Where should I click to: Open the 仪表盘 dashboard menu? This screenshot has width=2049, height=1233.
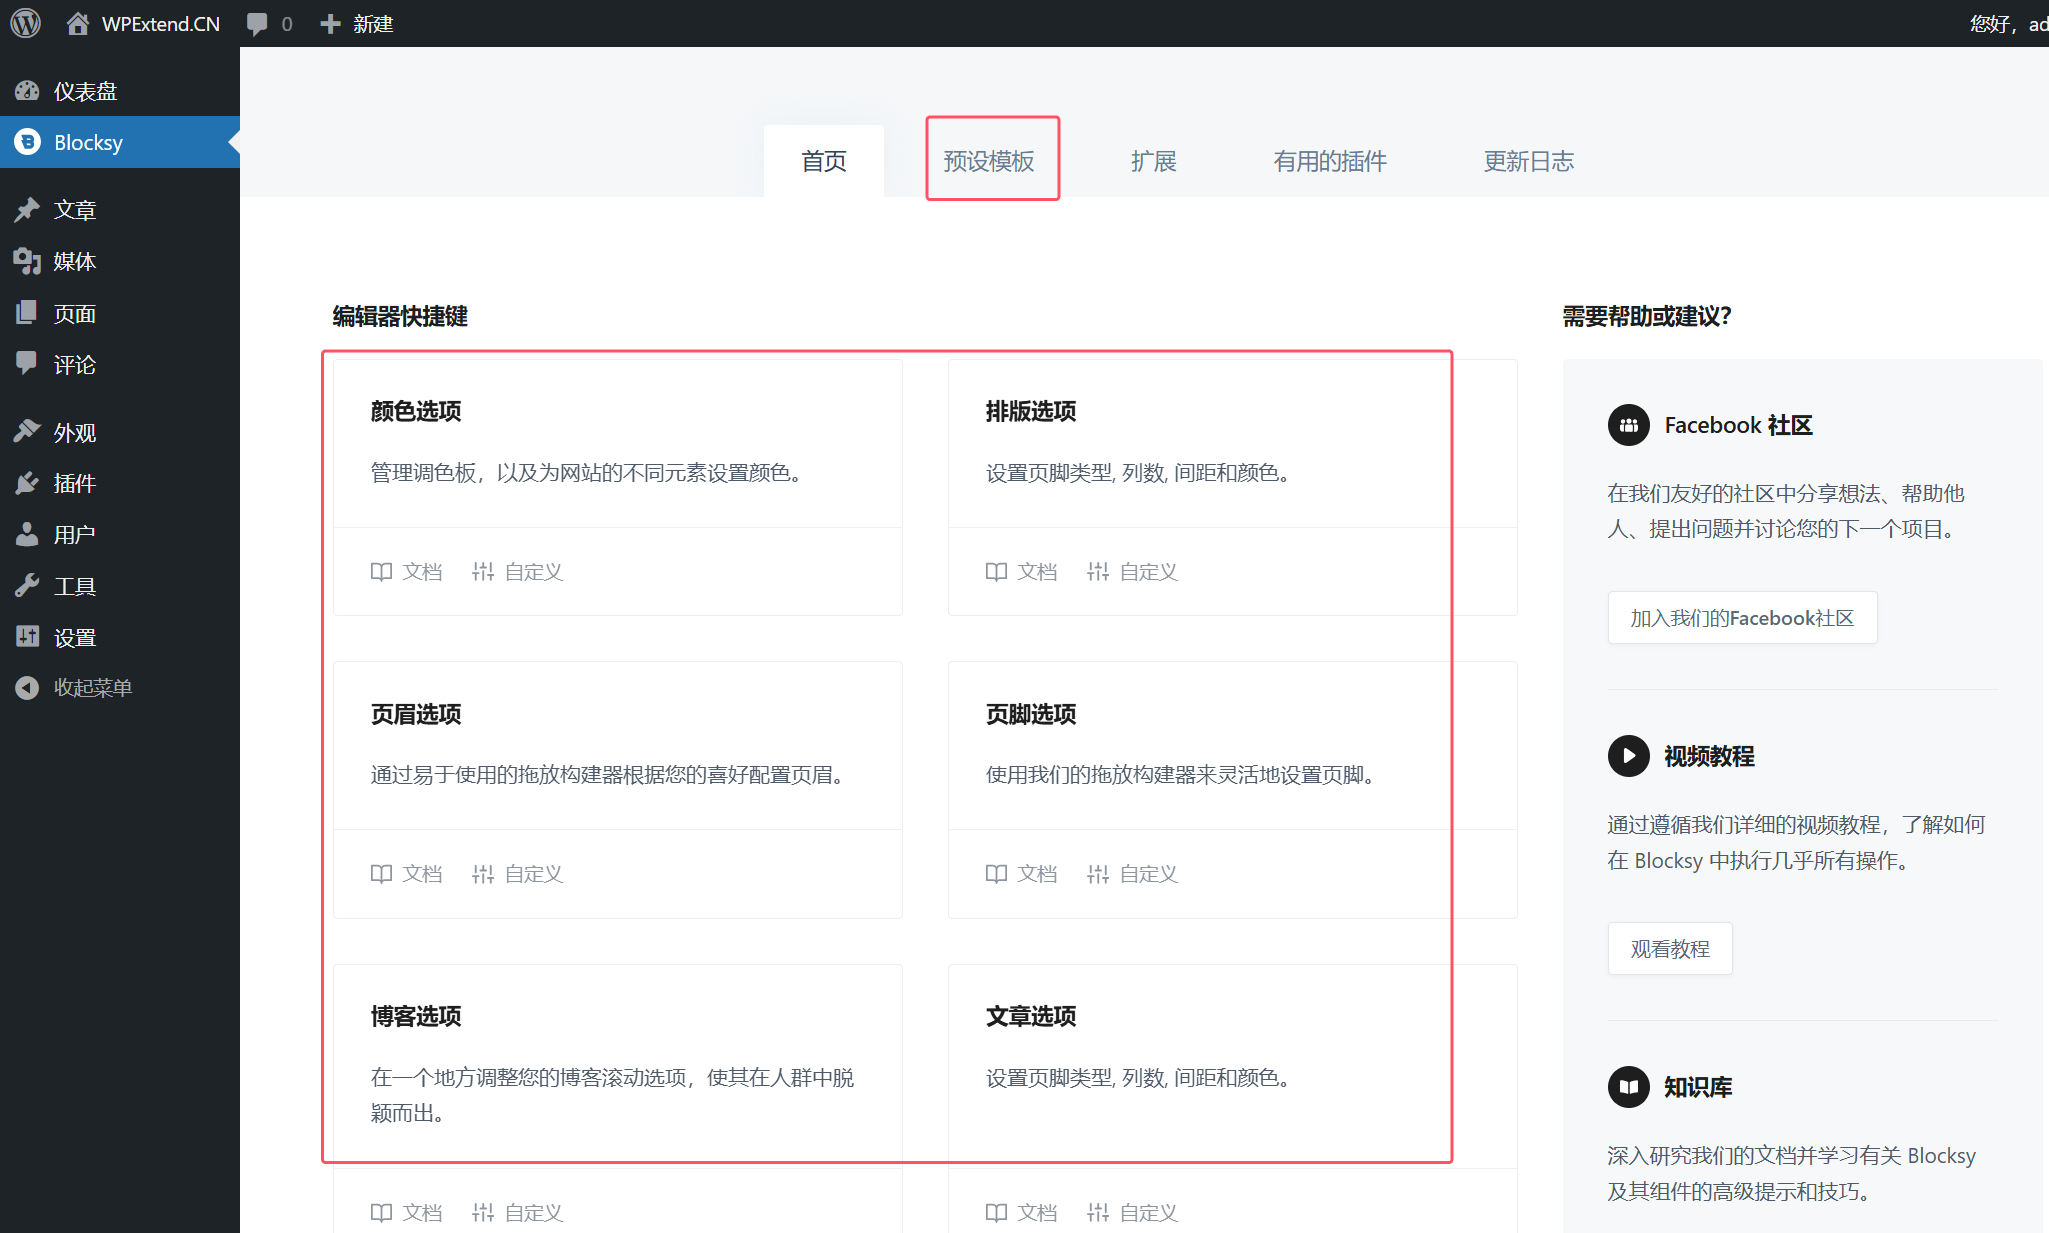click(120, 91)
